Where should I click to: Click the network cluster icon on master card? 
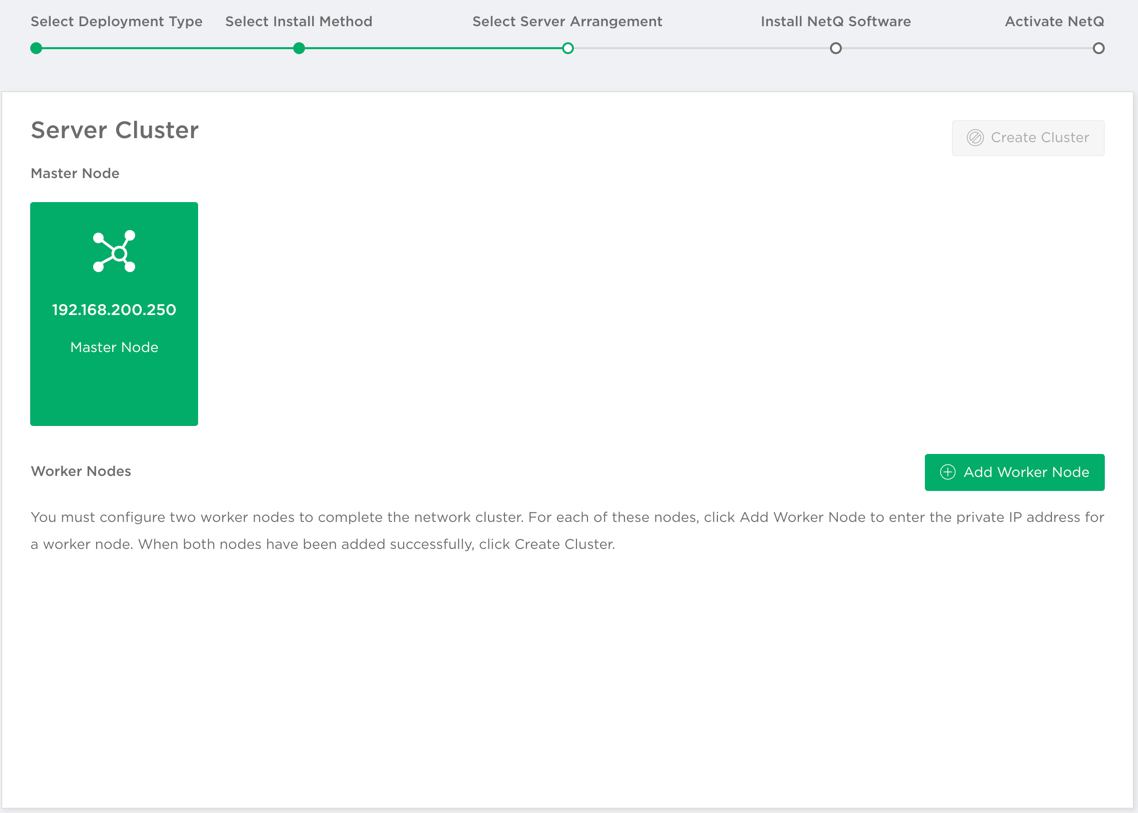[114, 252]
